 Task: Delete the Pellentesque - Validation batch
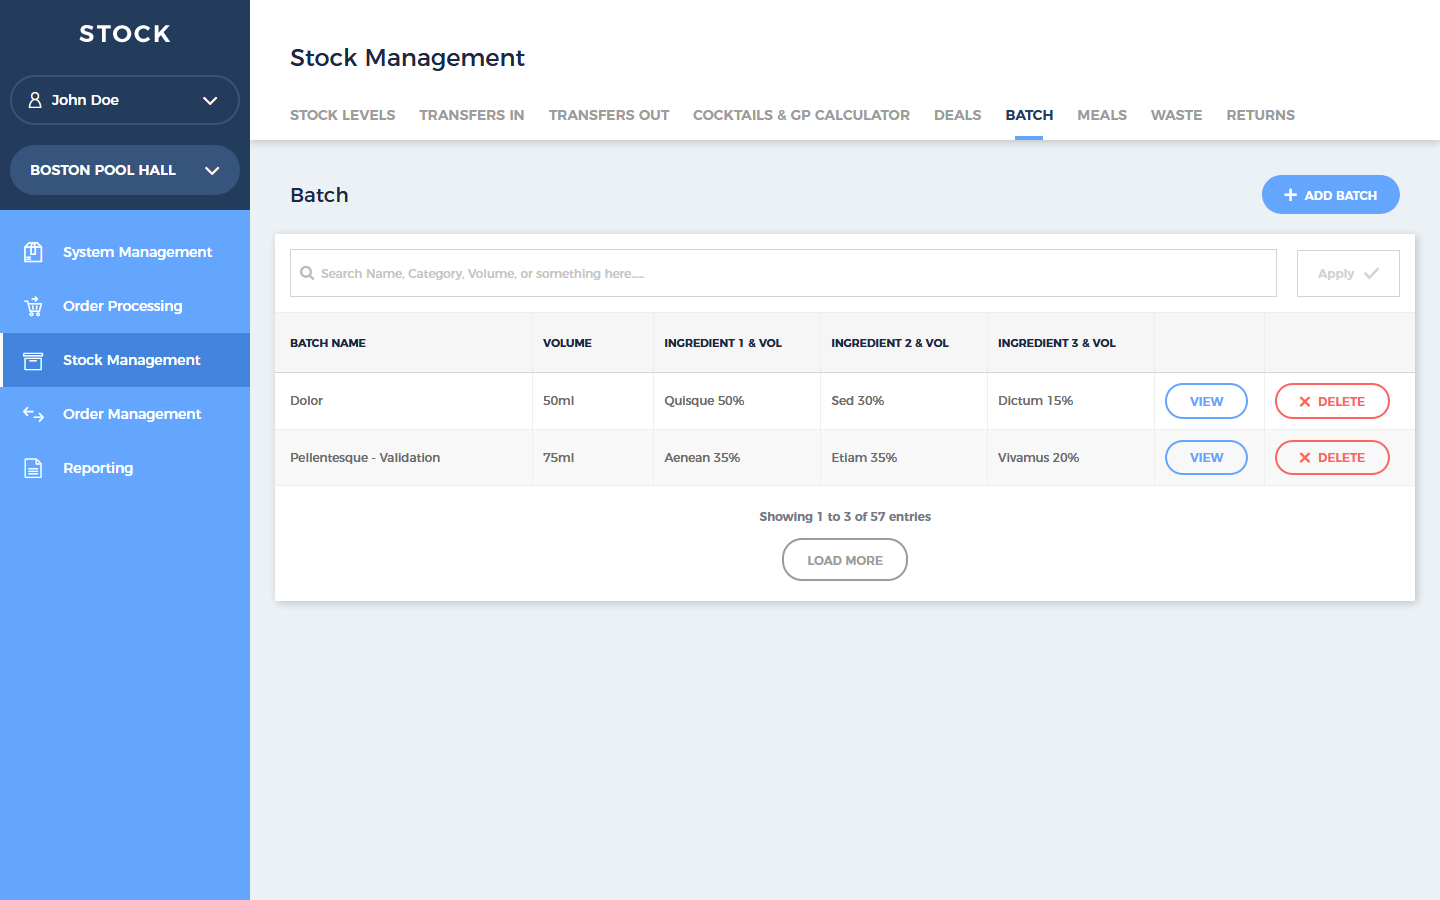pos(1332,458)
